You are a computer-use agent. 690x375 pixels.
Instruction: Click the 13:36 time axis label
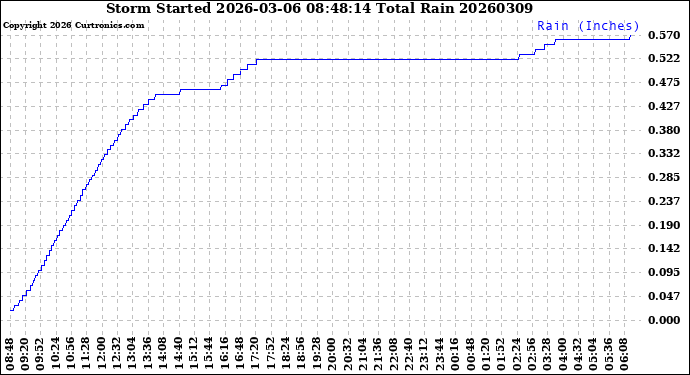(148, 354)
